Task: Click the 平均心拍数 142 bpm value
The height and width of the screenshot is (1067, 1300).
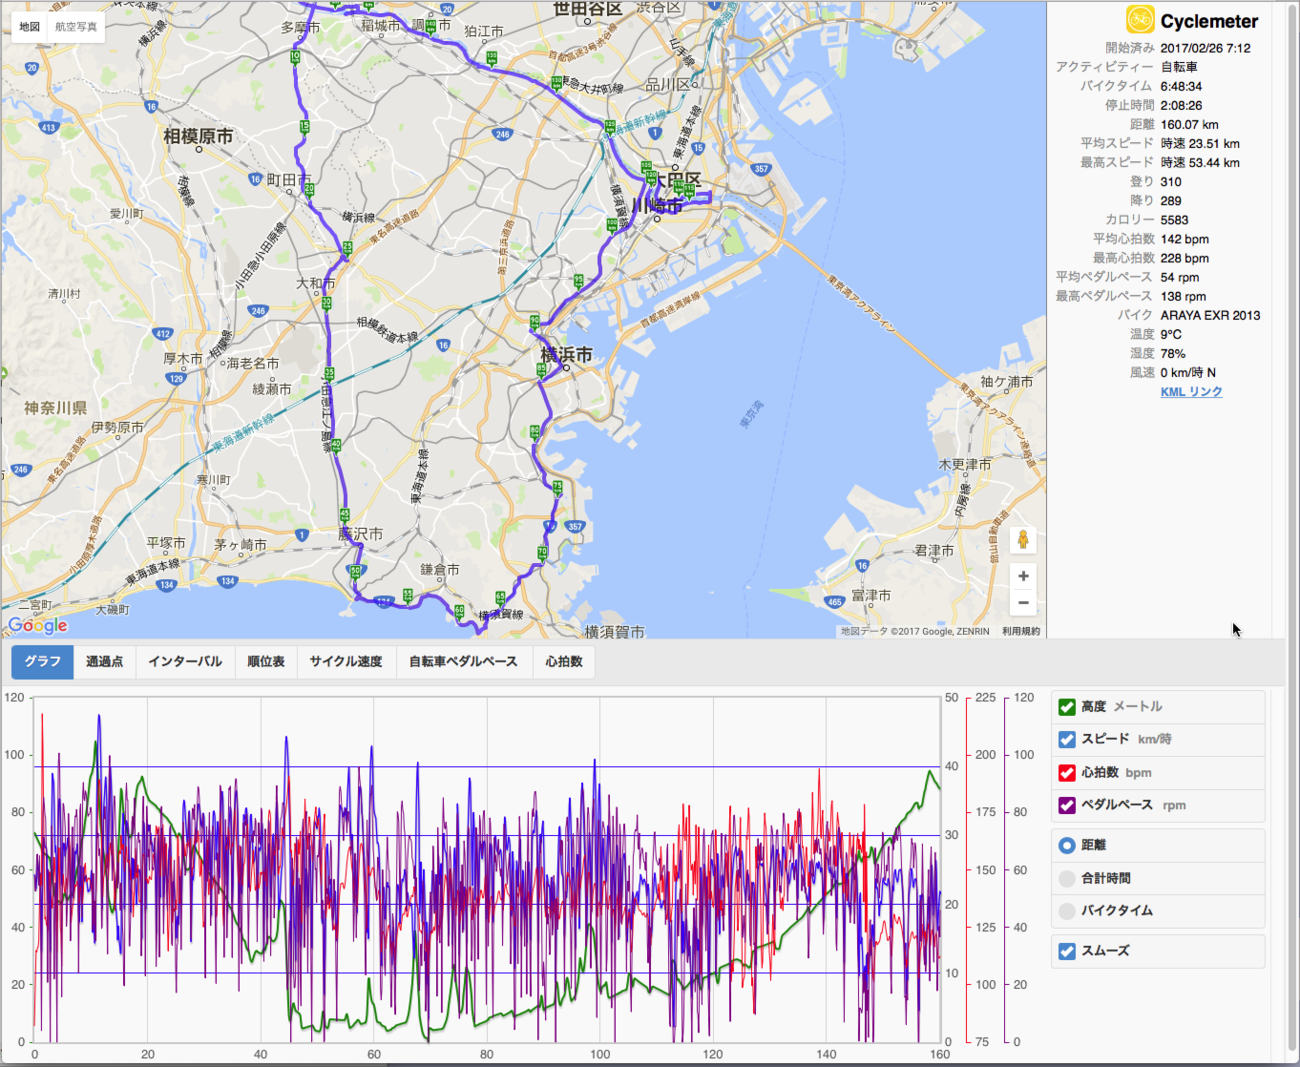Action: tap(1184, 240)
